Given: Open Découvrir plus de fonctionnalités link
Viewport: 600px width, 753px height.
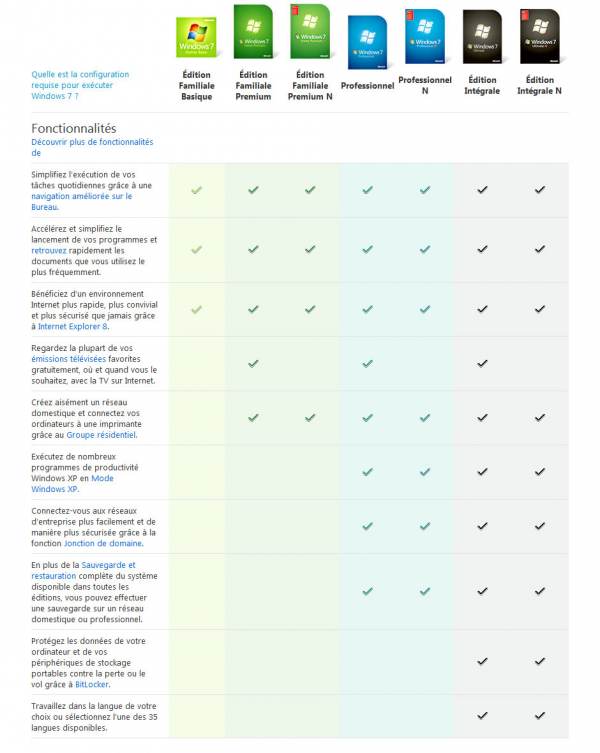Looking at the screenshot, I should point(92,147).
